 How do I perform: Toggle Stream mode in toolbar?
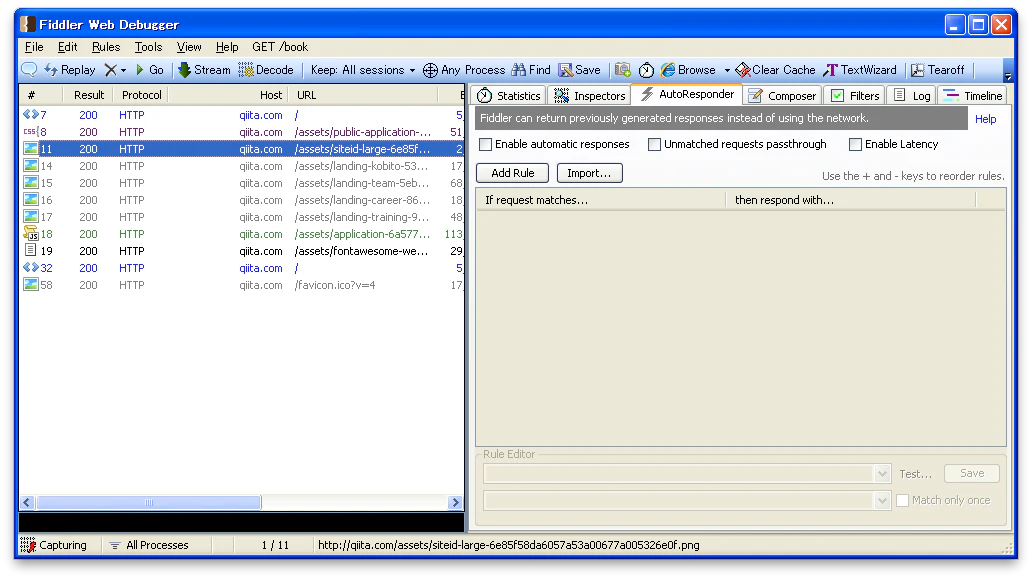point(204,70)
